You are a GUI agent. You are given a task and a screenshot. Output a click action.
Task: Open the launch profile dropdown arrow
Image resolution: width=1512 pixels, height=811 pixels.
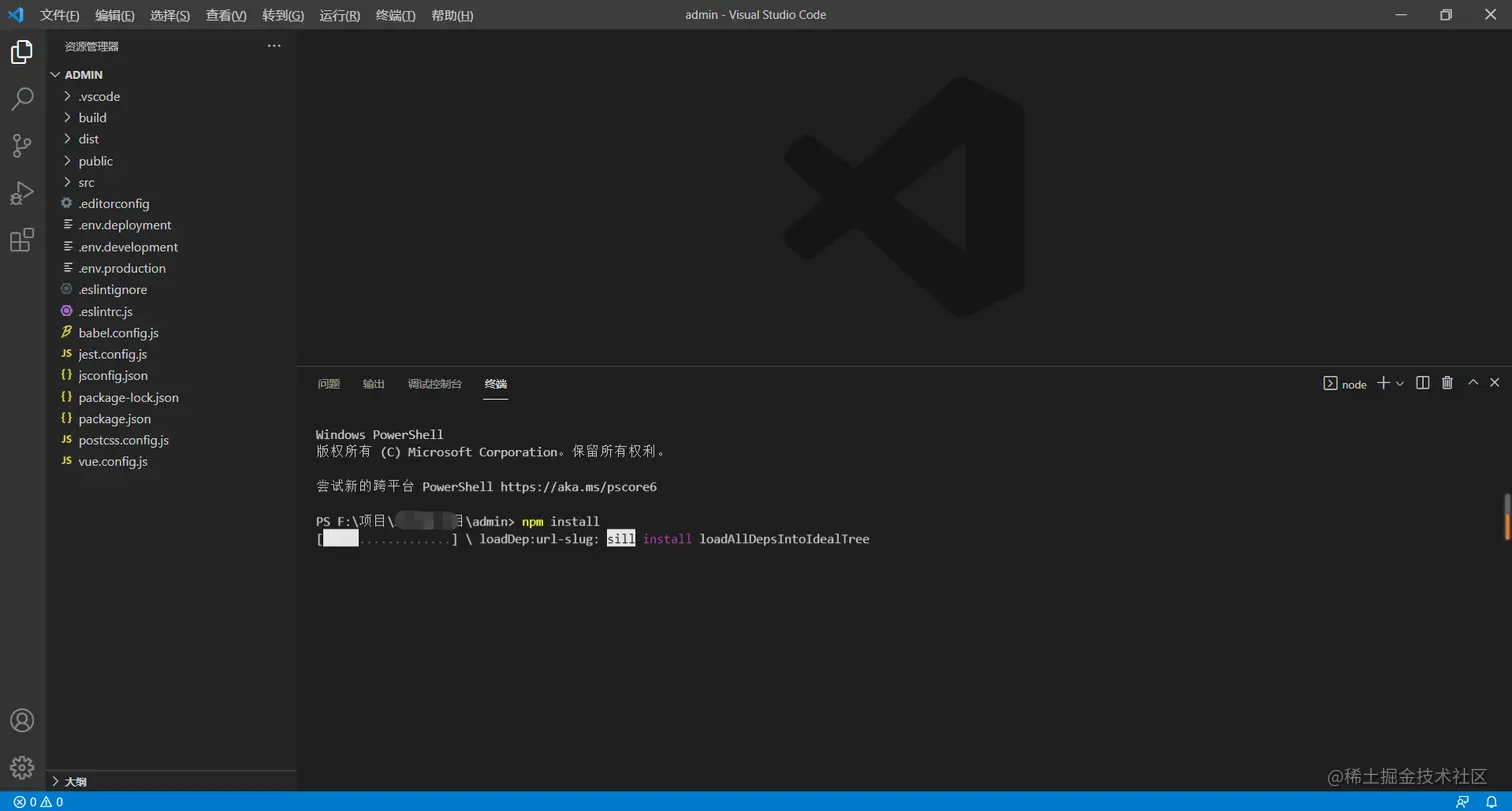1400,383
